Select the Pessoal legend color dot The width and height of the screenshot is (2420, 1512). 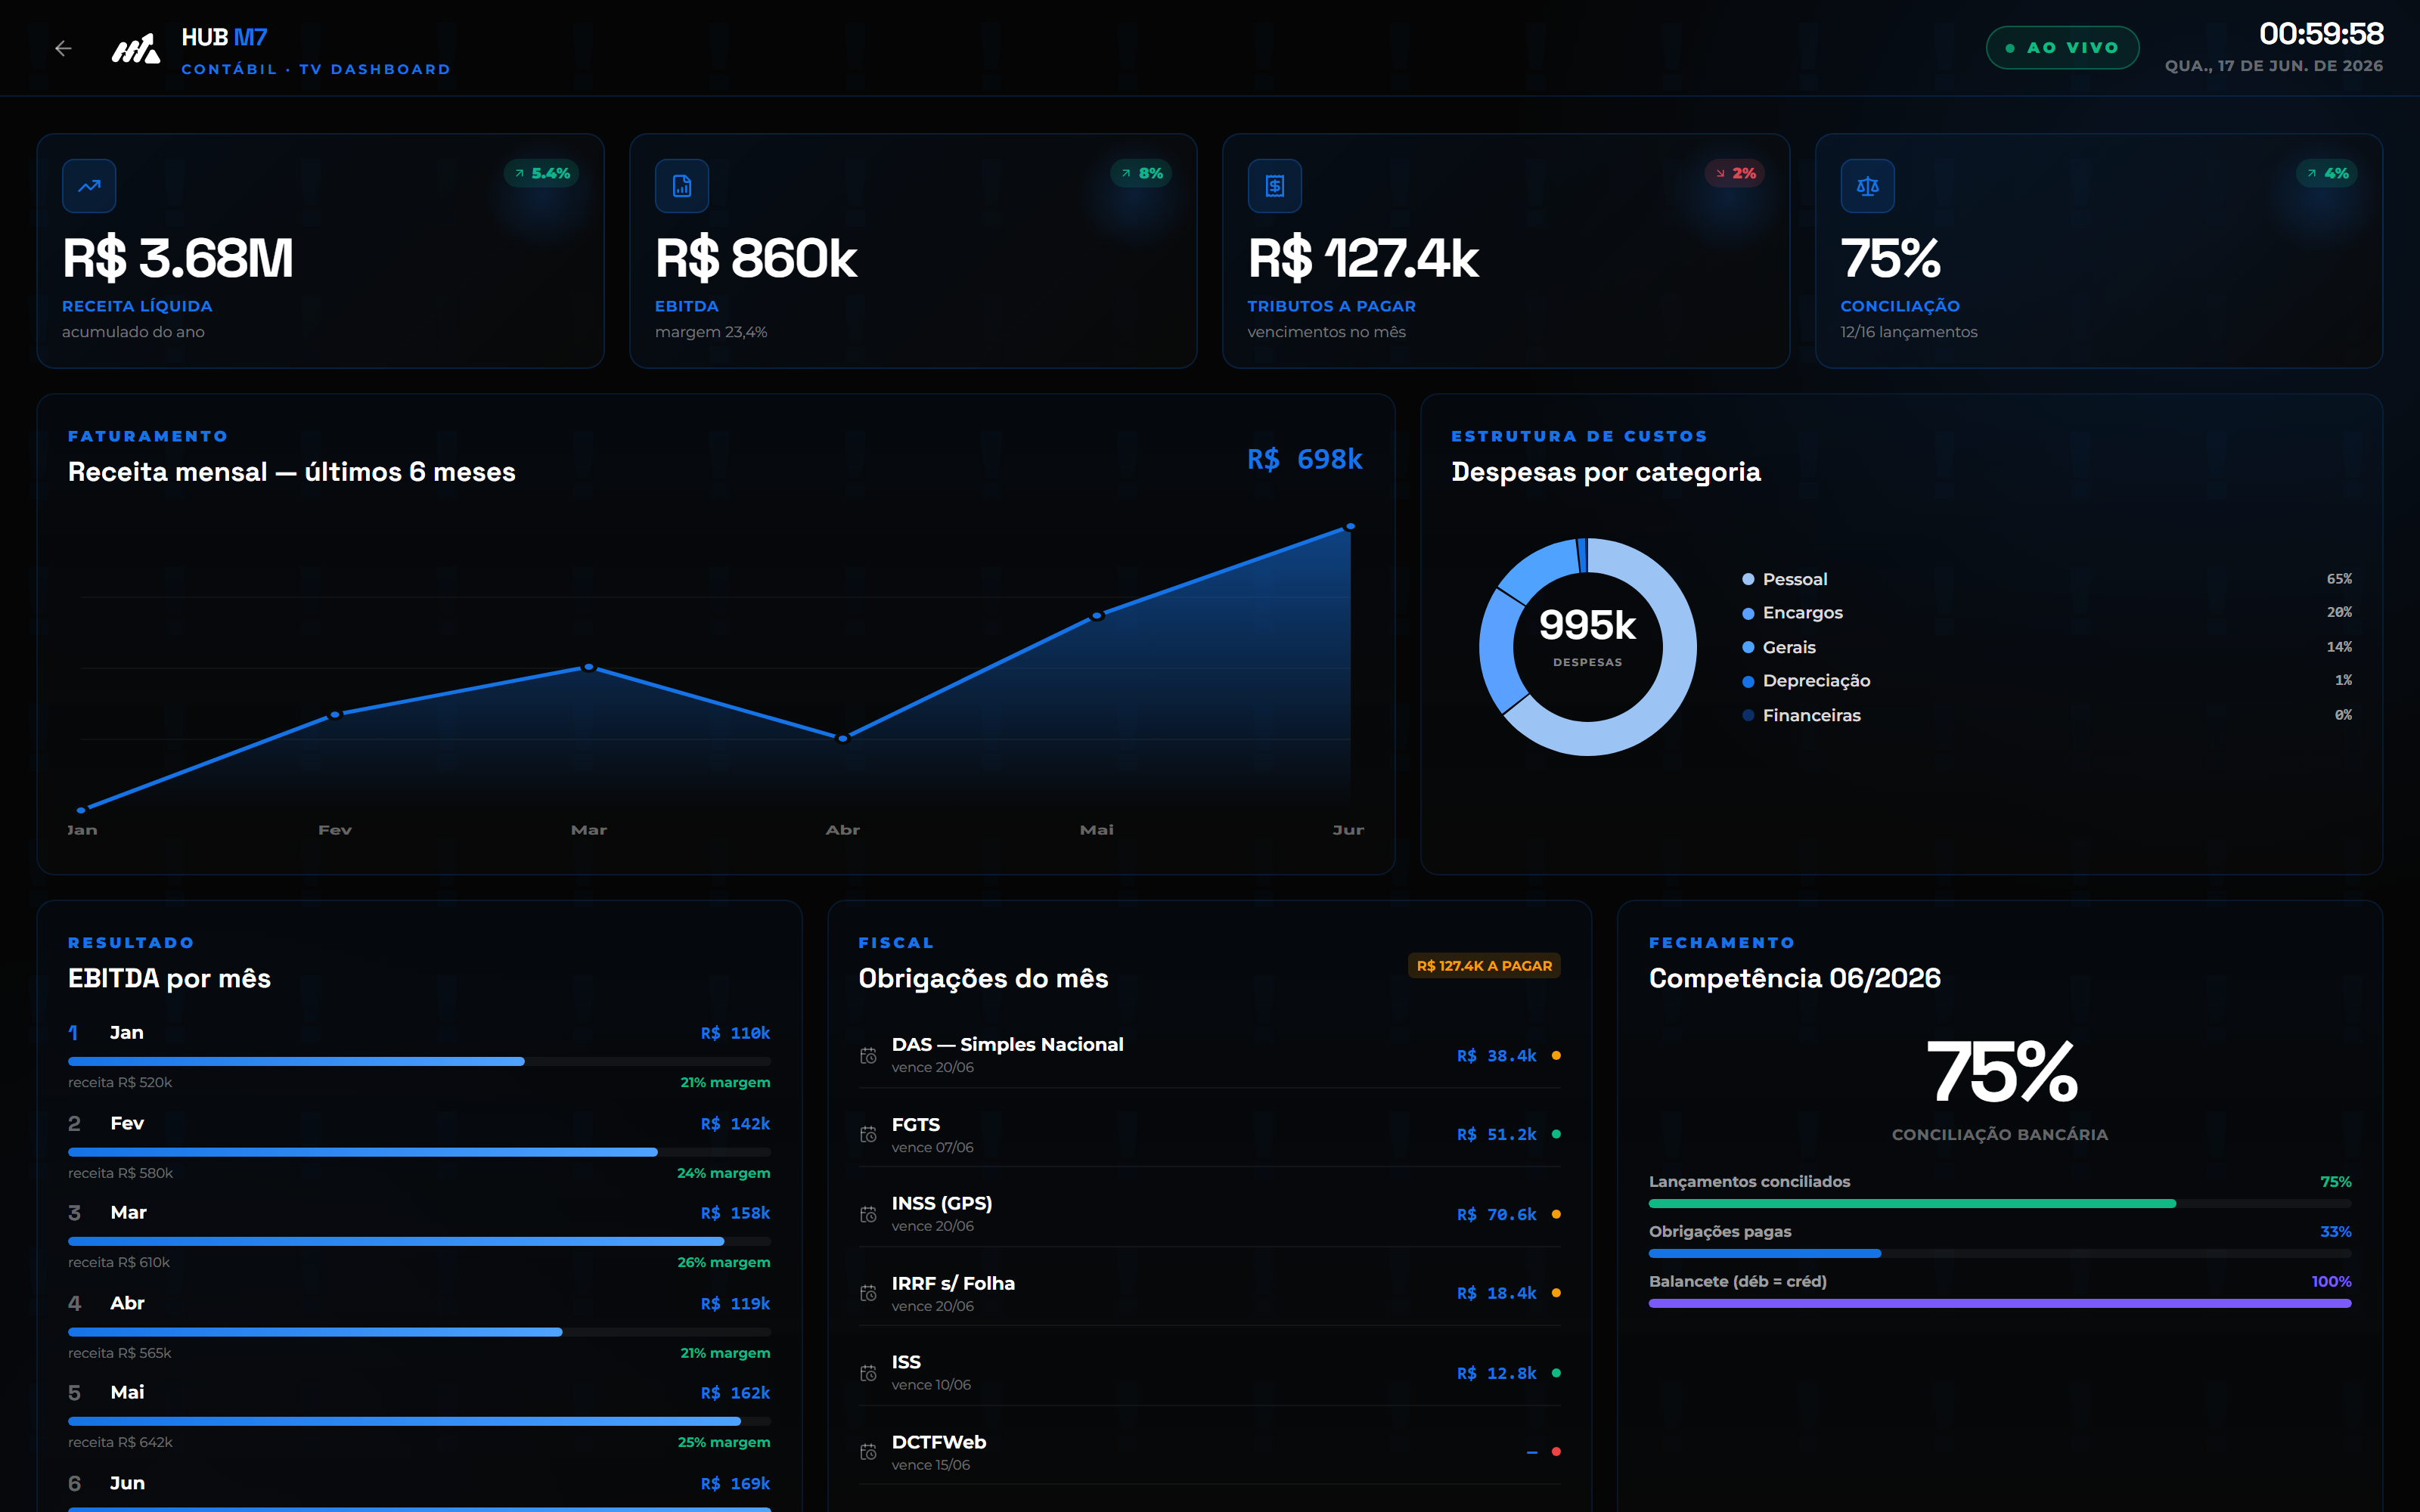tap(1748, 580)
